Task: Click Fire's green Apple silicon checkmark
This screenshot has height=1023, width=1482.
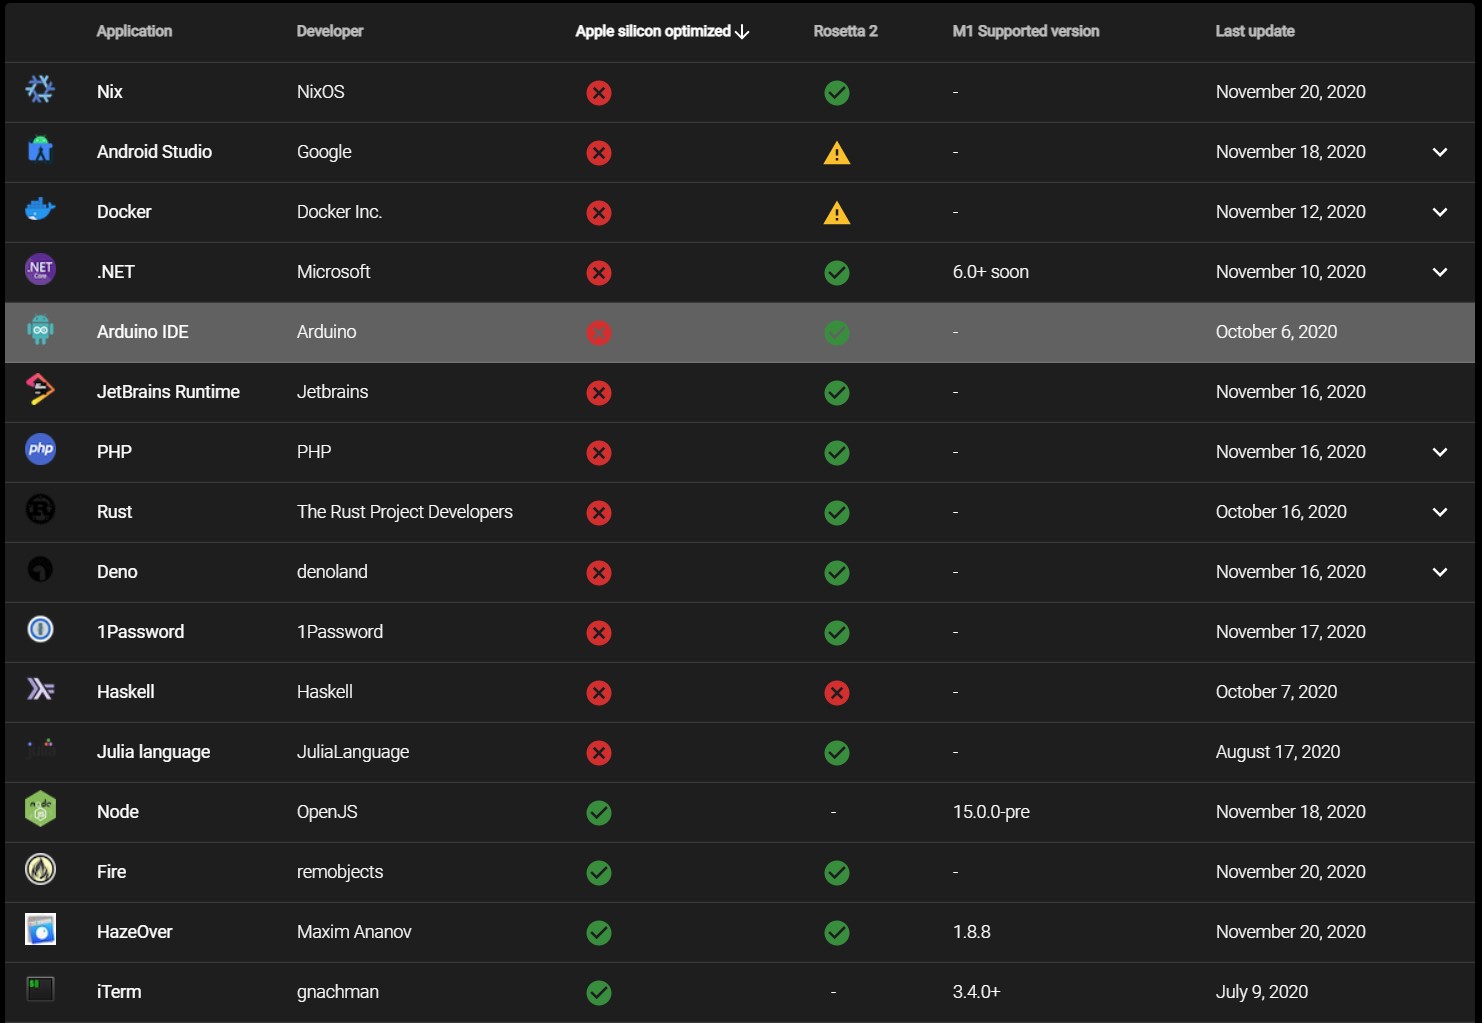Action: [599, 873]
